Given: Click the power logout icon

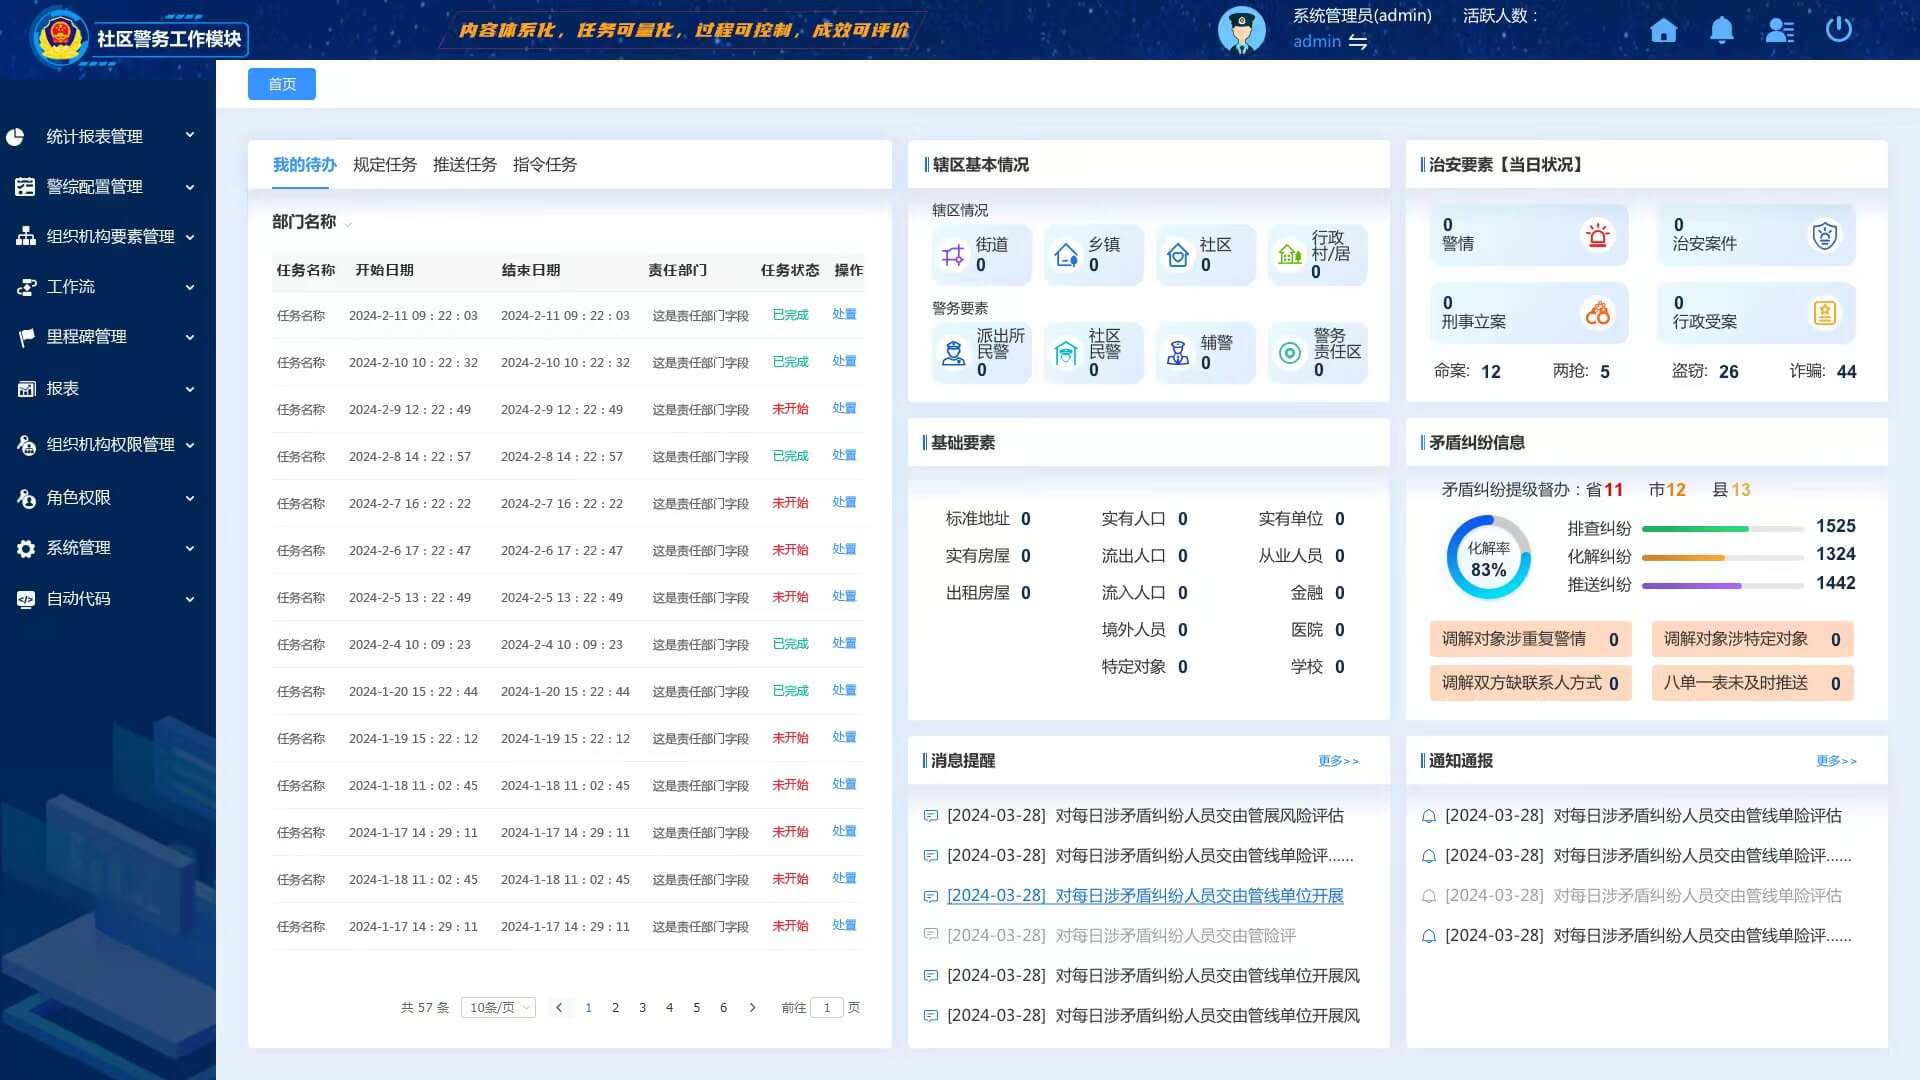Looking at the screenshot, I should [x=1838, y=29].
